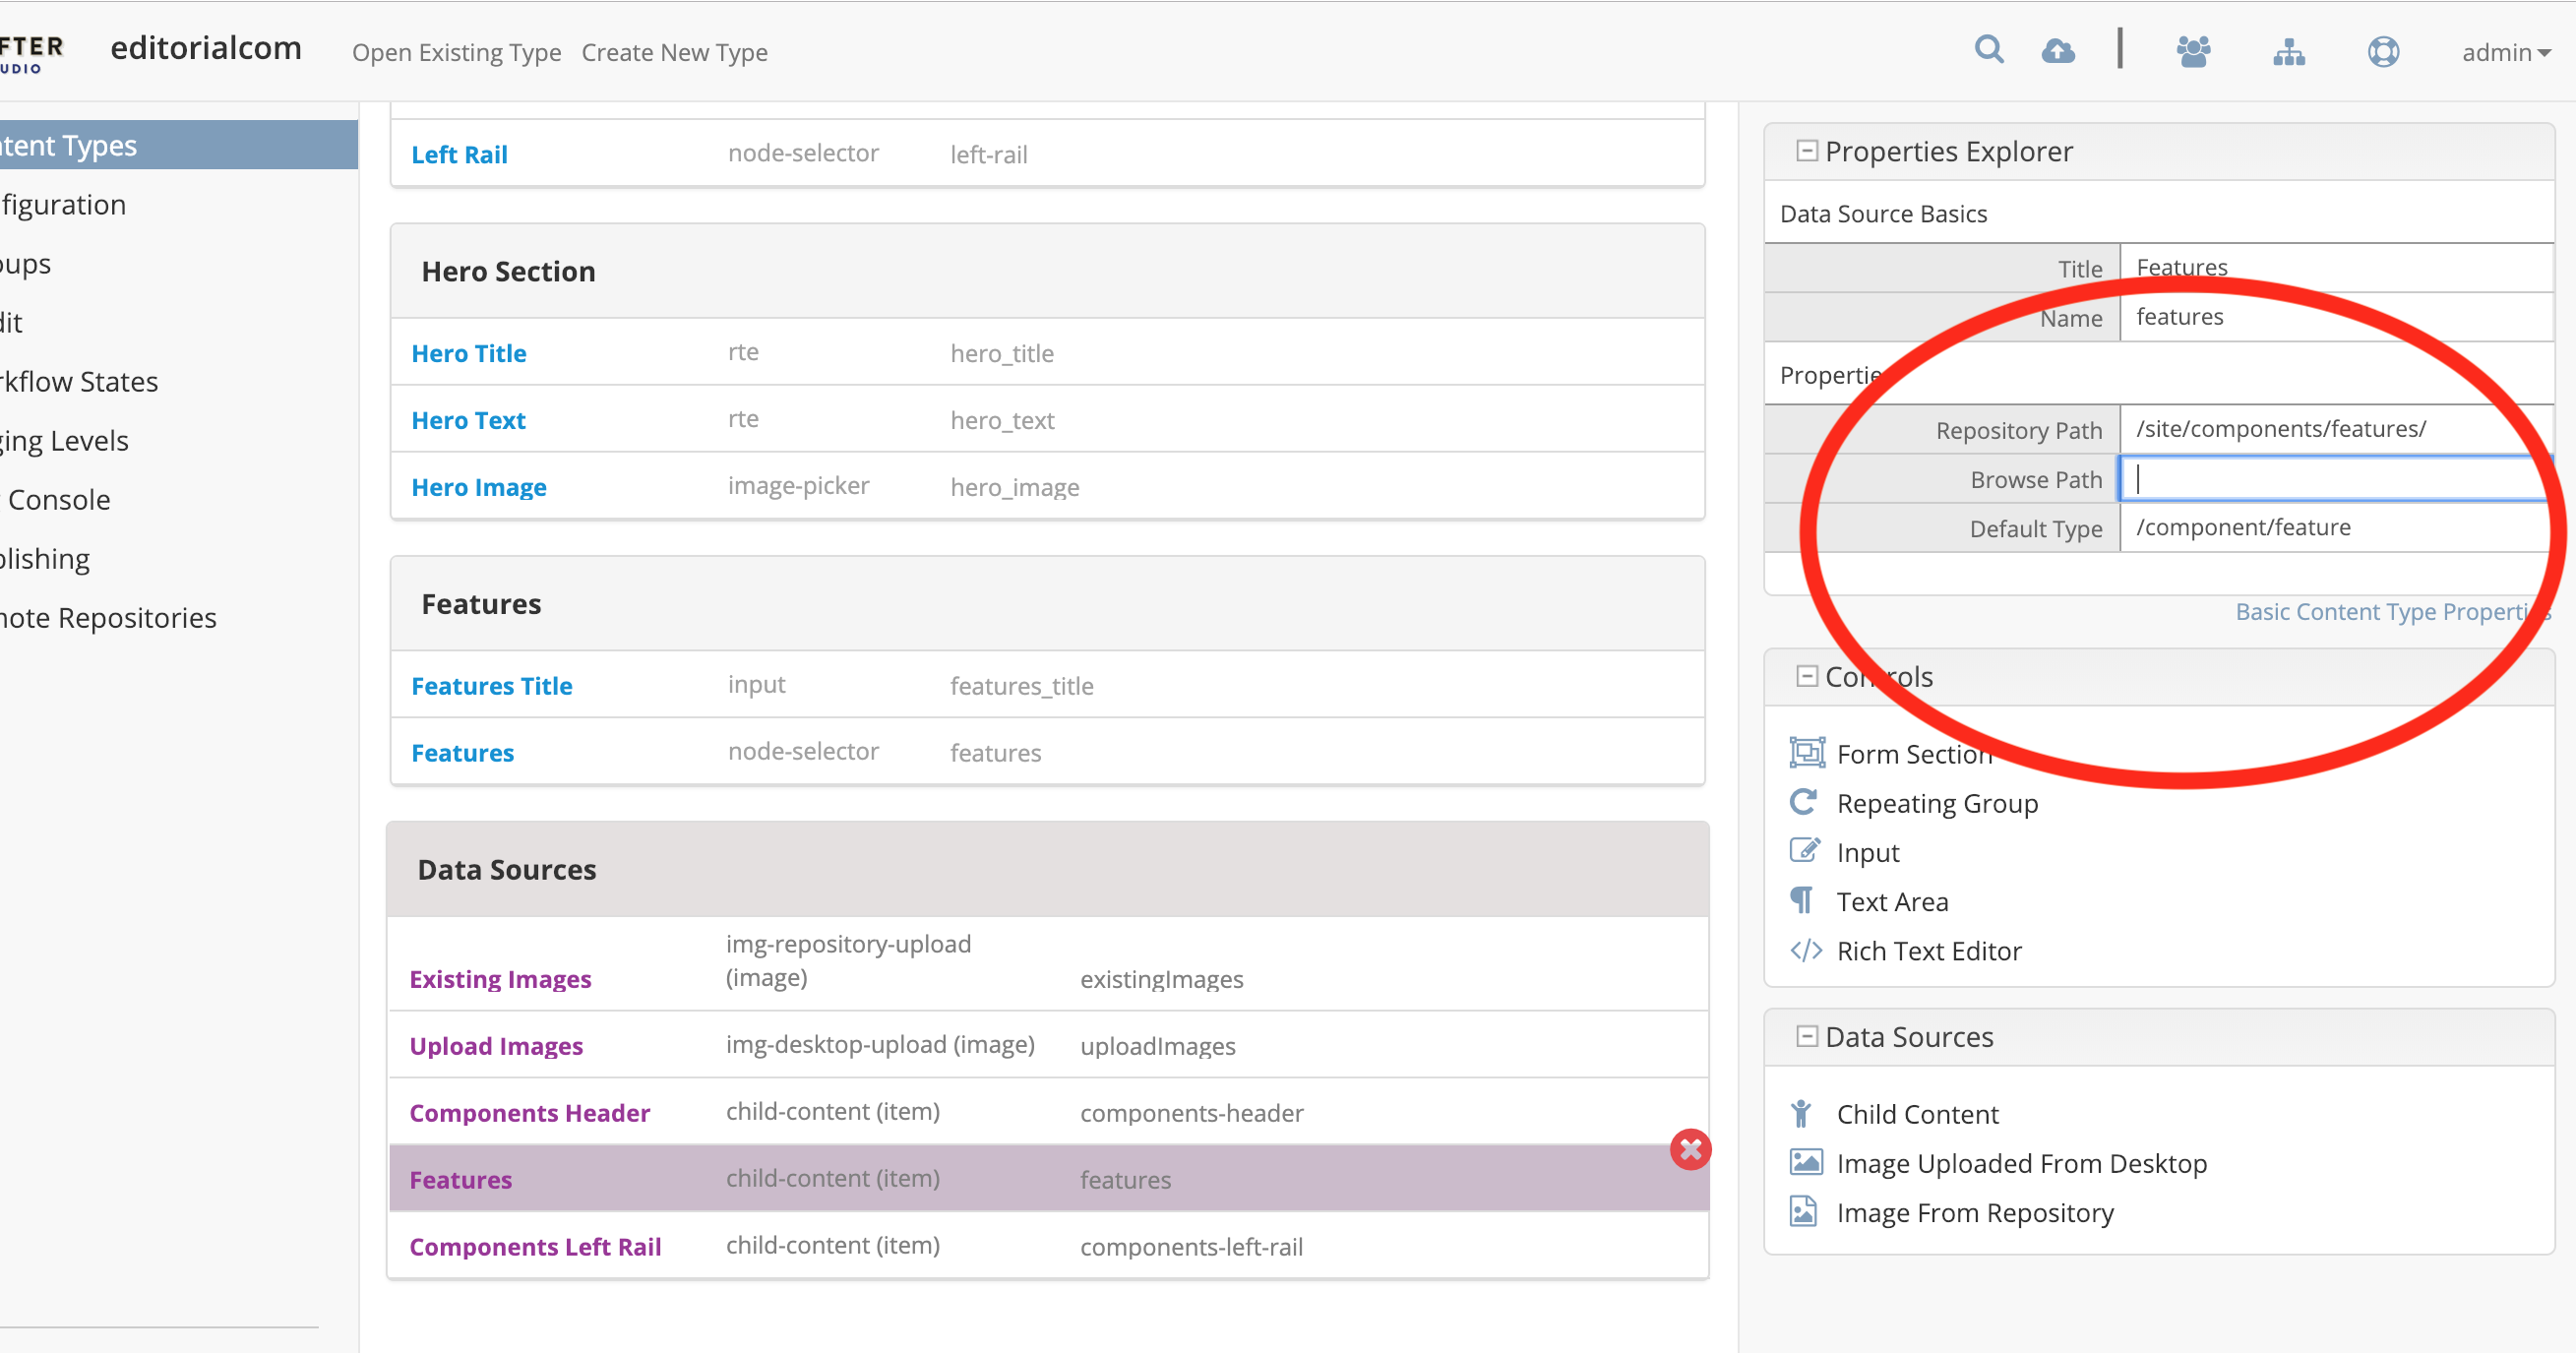This screenshot has height=1353, width=2576.
Task: Select the Rich Text Editor control
Action: 1928,950
